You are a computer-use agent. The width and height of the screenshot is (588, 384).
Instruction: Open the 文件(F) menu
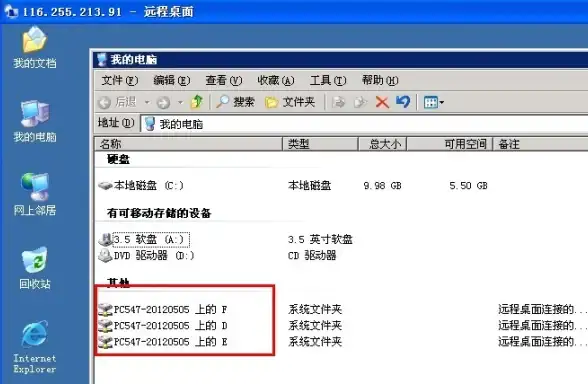click(x=120, y=80)
